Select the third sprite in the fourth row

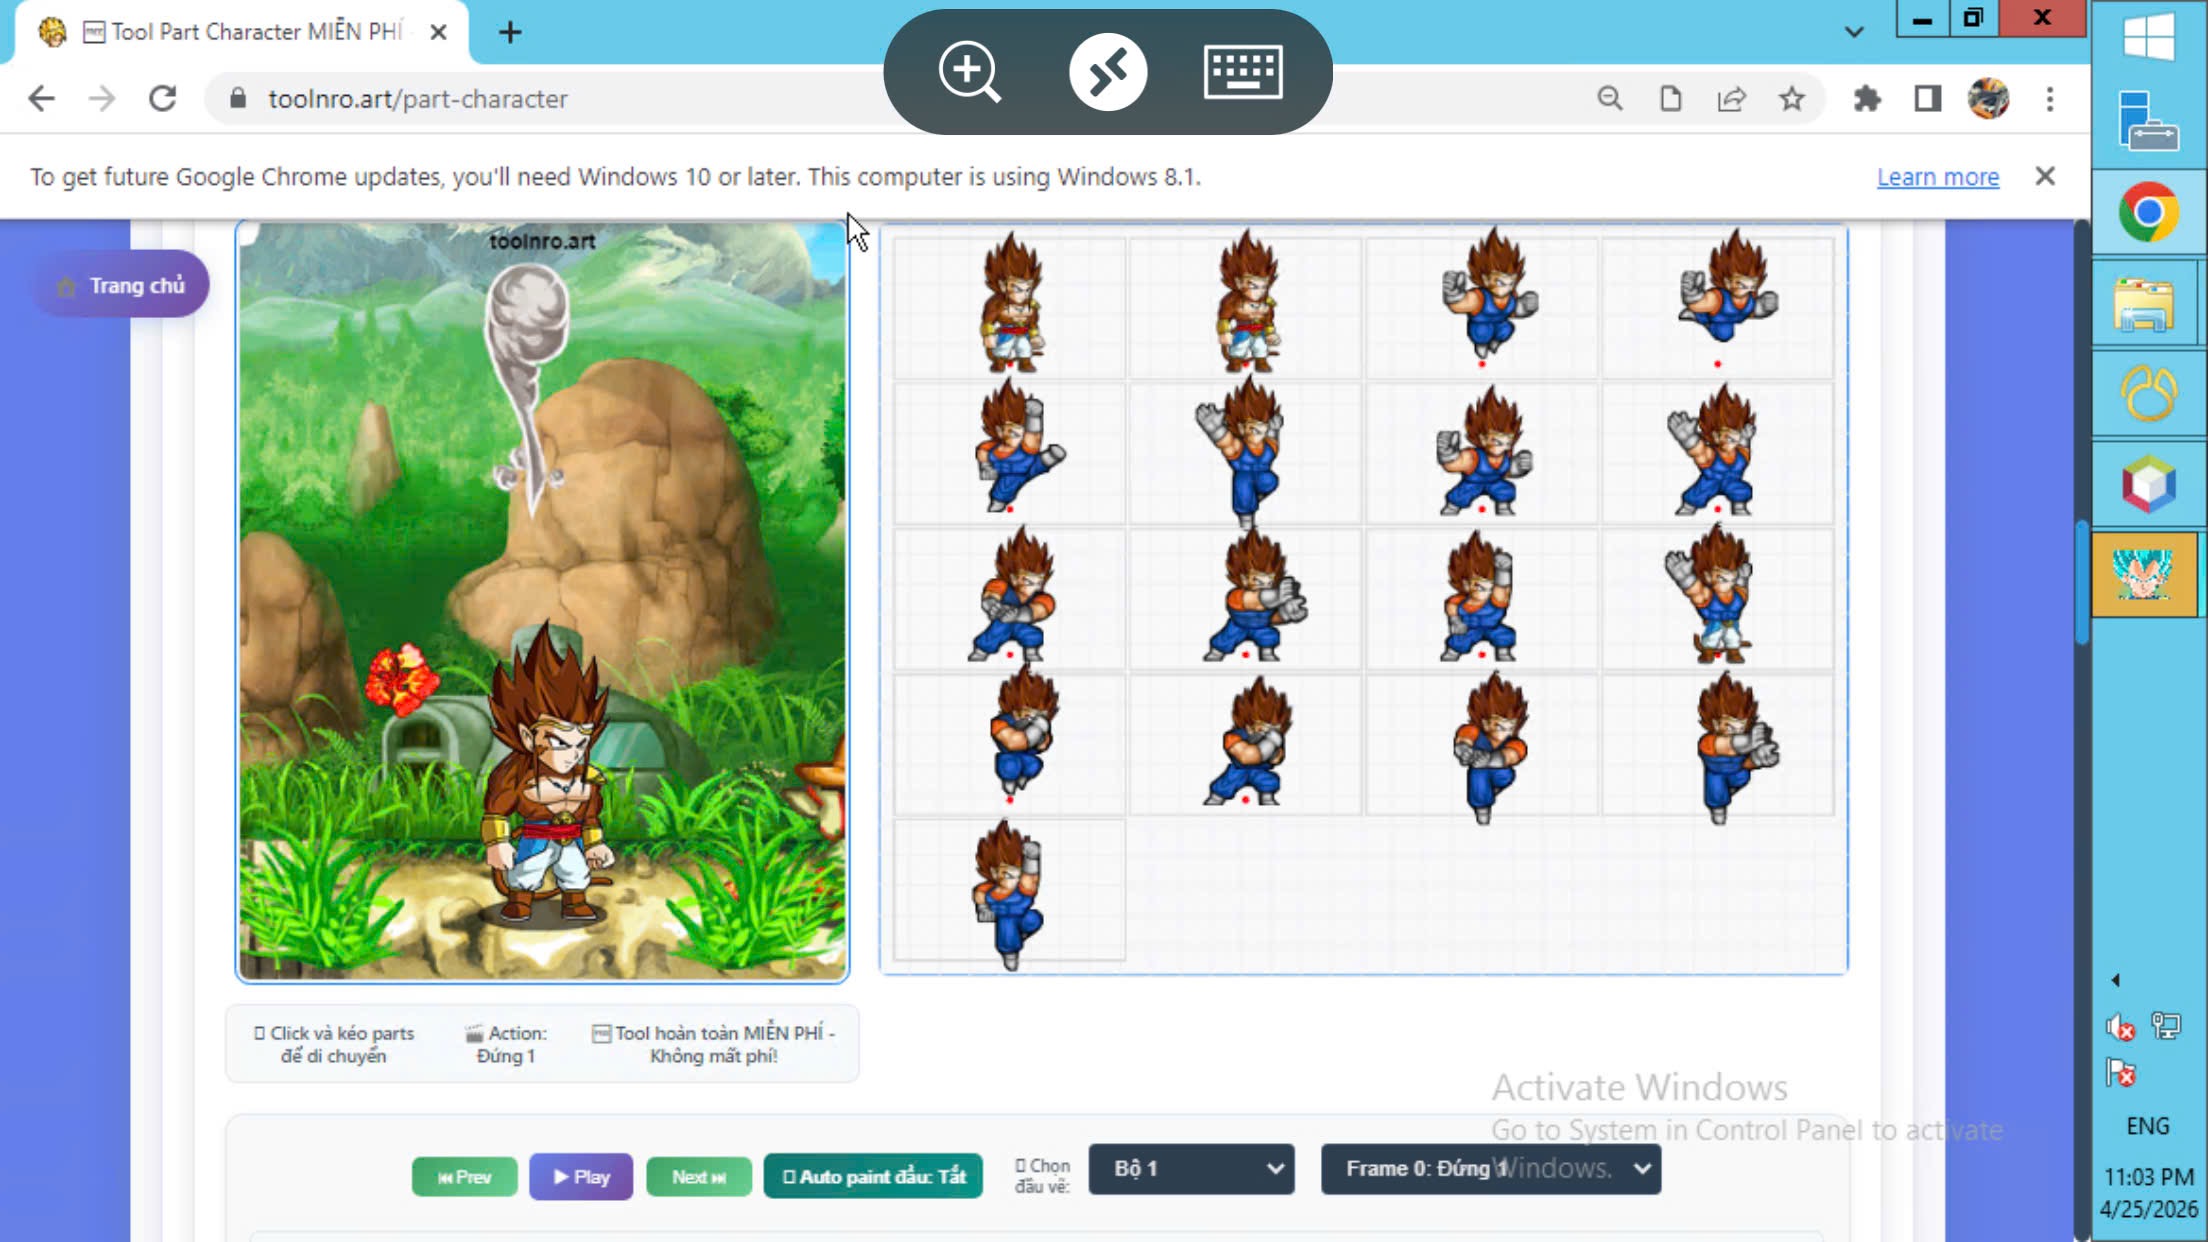click(1490, 748)
